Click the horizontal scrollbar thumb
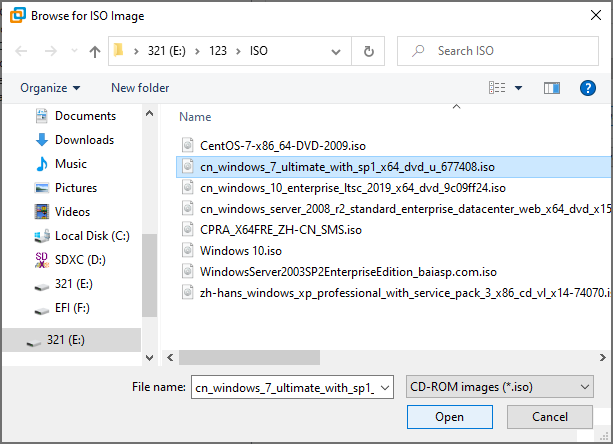The height and width of the screenshot is (444, 613). tap(249, 358)
